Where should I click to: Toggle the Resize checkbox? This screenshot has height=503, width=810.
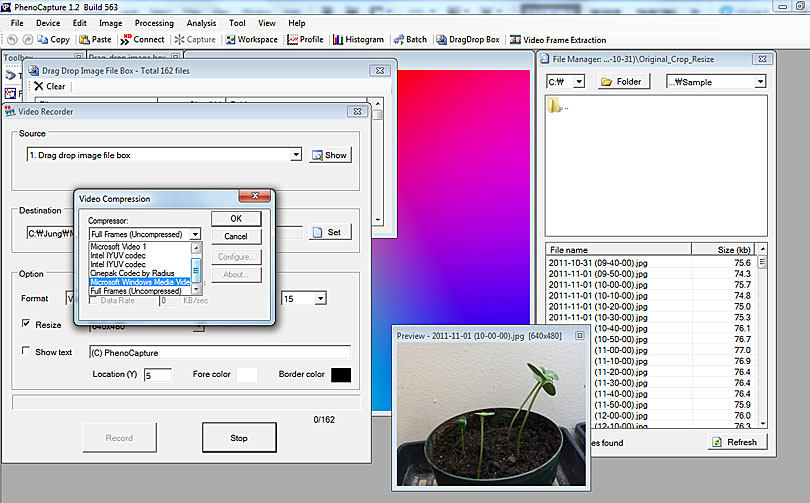click(26, 324)
